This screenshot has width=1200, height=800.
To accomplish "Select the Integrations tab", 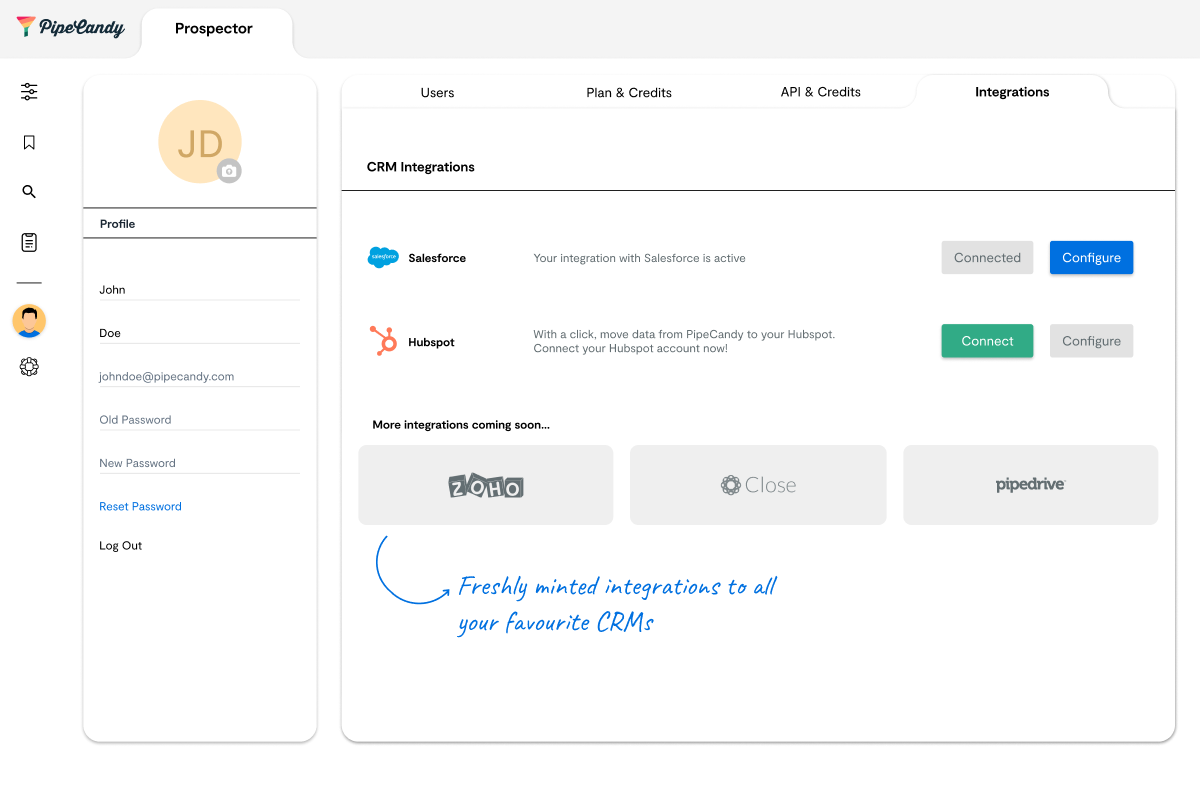I will click(x=1012, y=92).
